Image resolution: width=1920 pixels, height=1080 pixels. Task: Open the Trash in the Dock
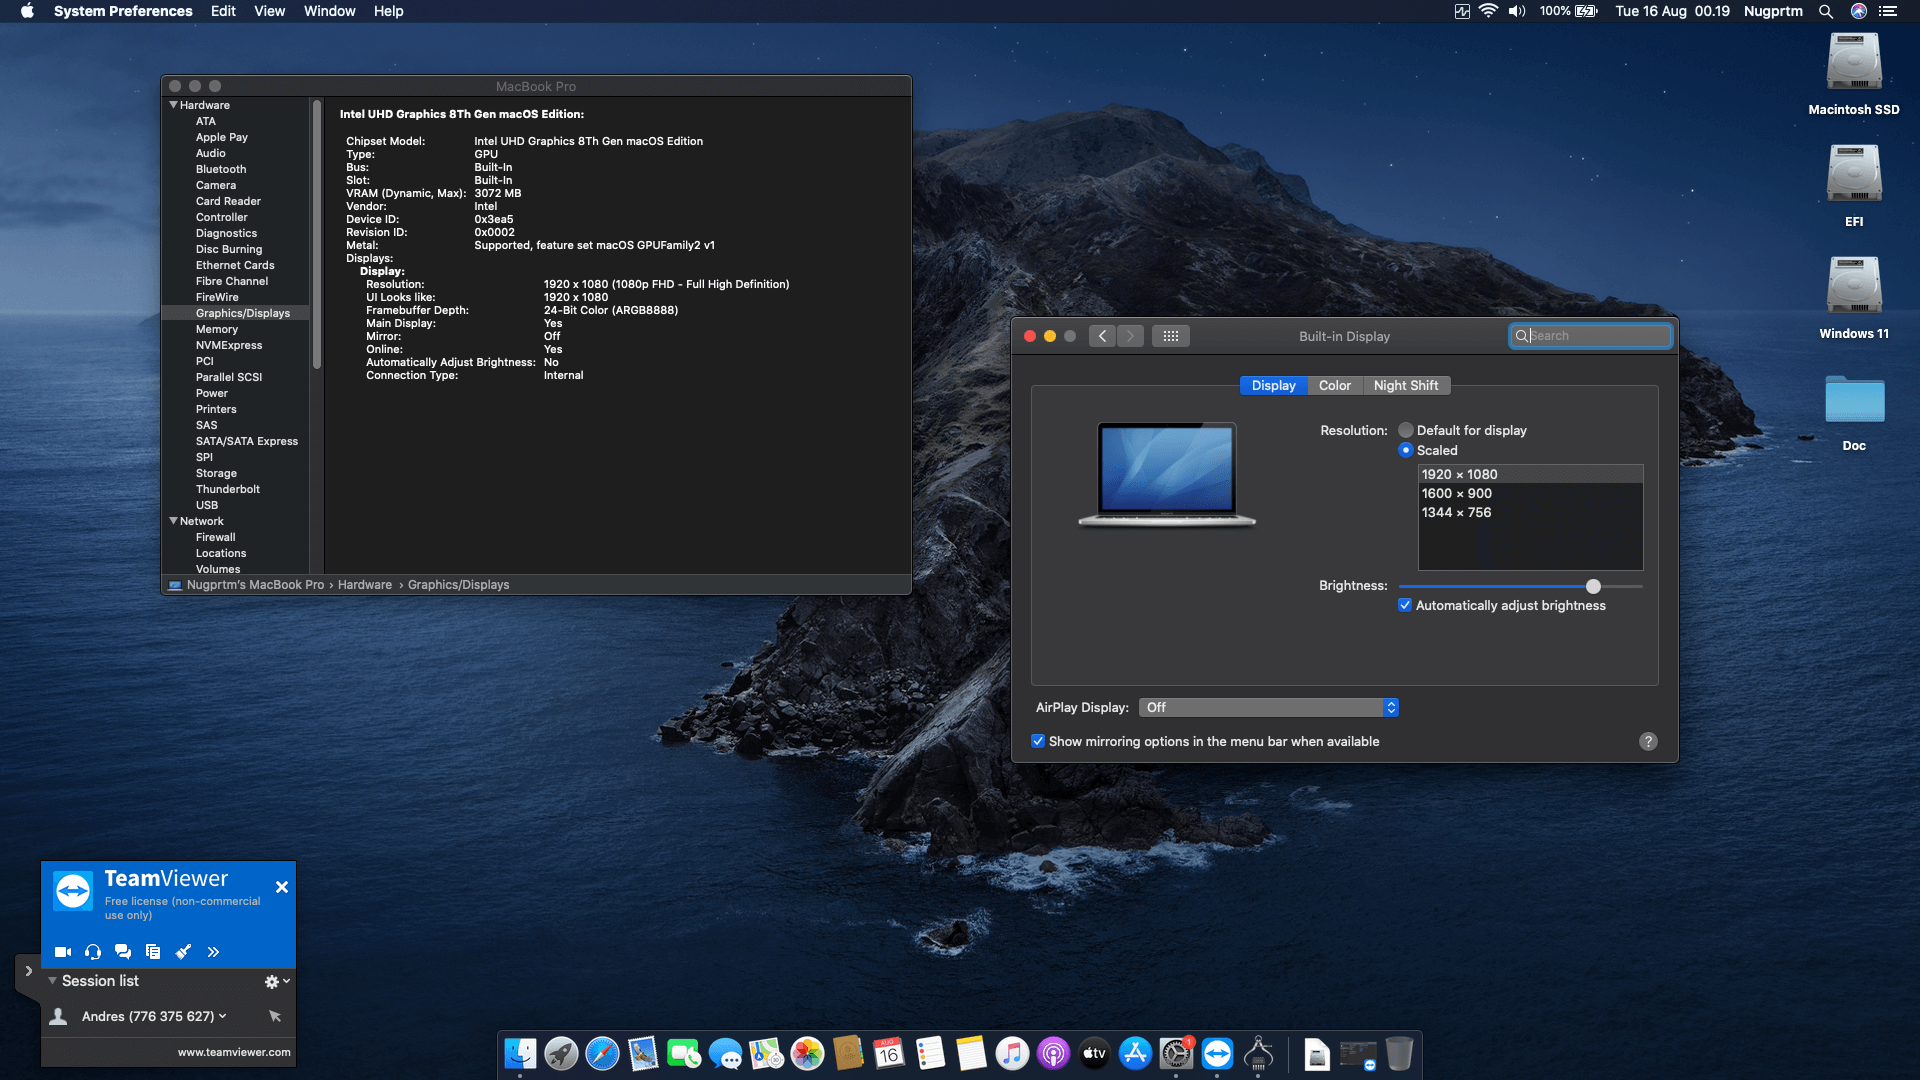[1399, 1054]
